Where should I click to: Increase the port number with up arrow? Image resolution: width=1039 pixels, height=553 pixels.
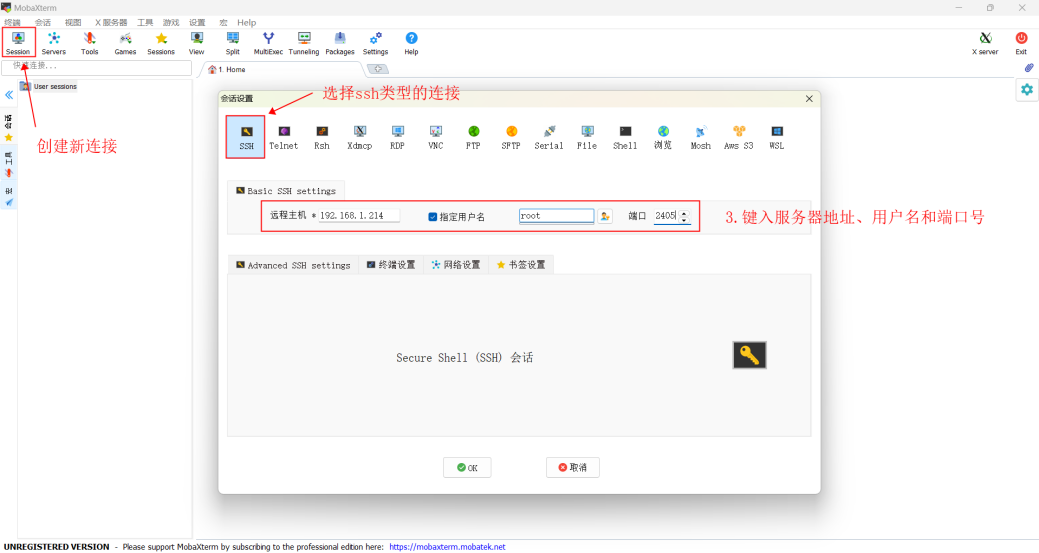[x=684, y=213]
